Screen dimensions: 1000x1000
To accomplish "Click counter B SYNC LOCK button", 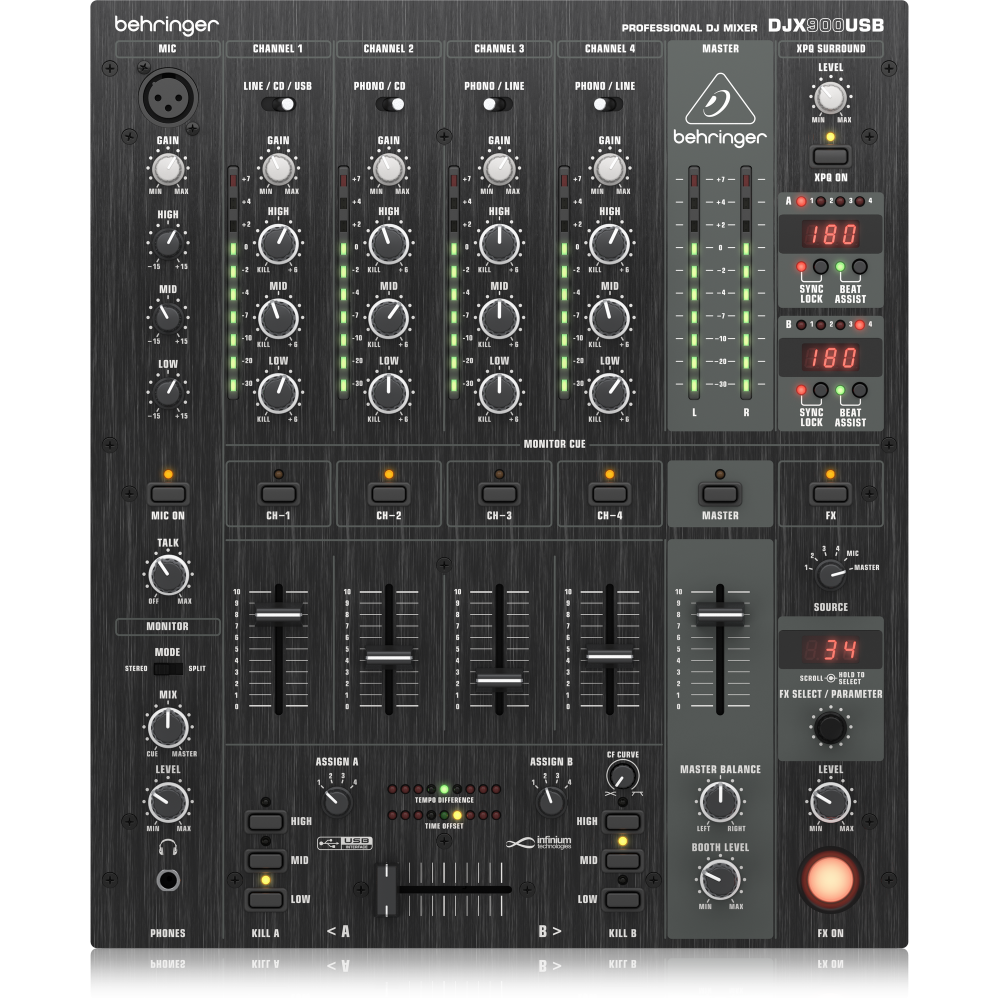I will point(821,390).
